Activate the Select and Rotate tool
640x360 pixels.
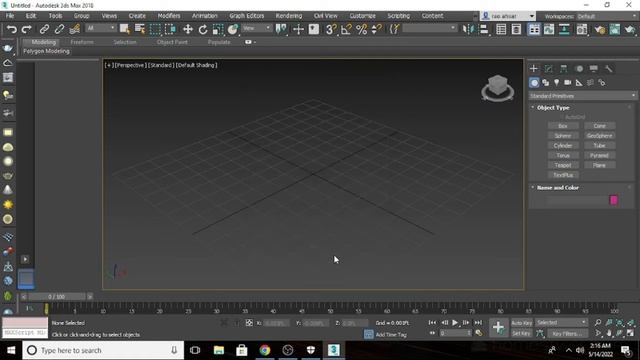coord(203,29)
